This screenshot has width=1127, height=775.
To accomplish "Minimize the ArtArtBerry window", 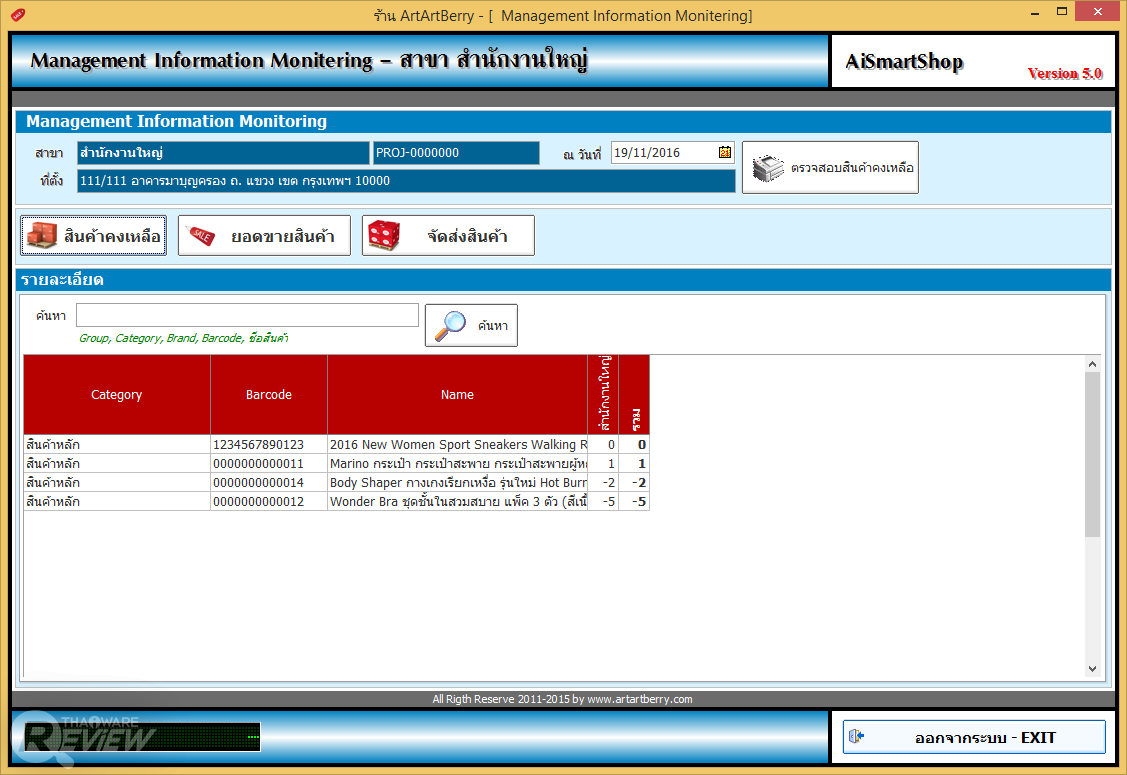I will 1035,13.
